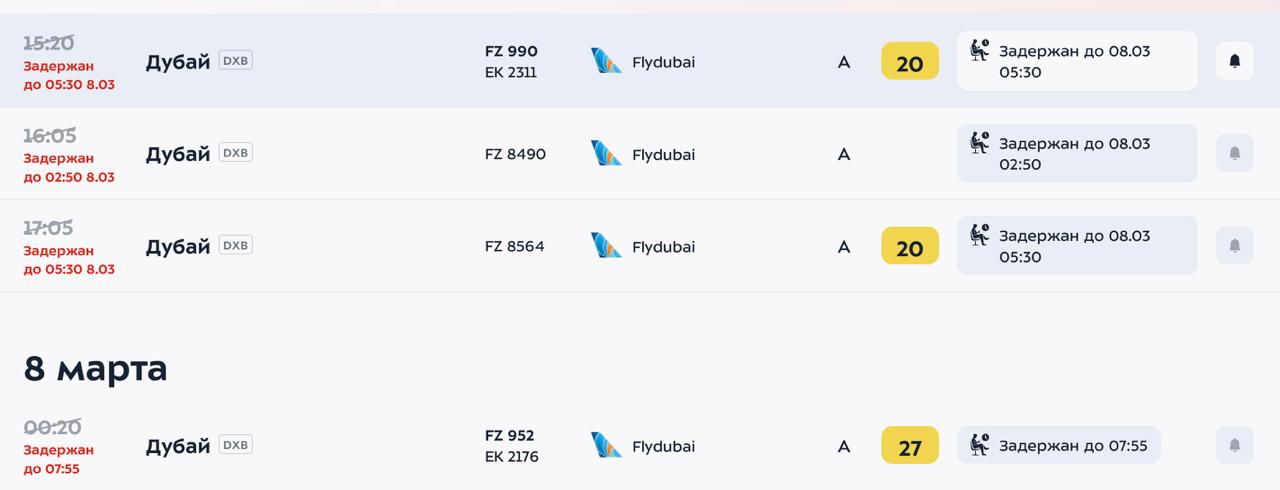This screenshot has height=490, width=1280.
Task: Click Flydubai logo in FZ 8564 row
Action: 606,246
